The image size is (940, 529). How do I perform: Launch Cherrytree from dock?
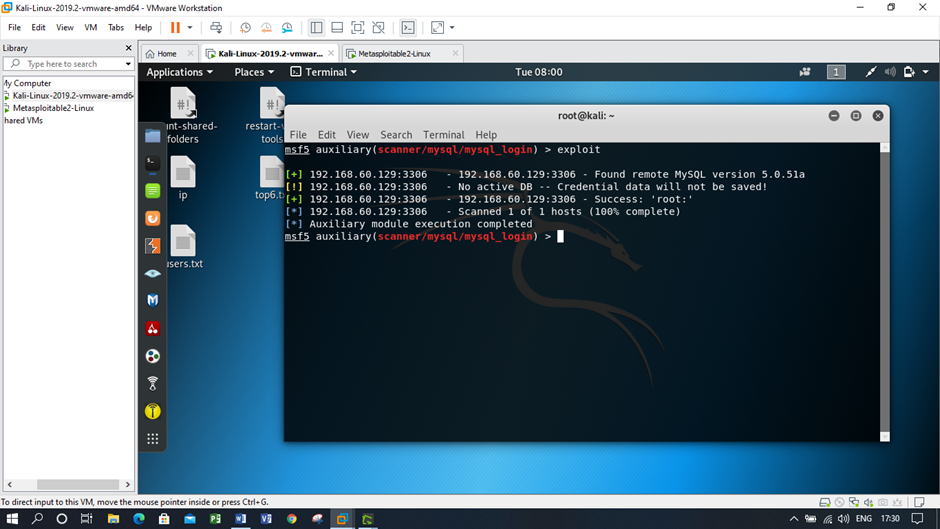click(153, 329)
